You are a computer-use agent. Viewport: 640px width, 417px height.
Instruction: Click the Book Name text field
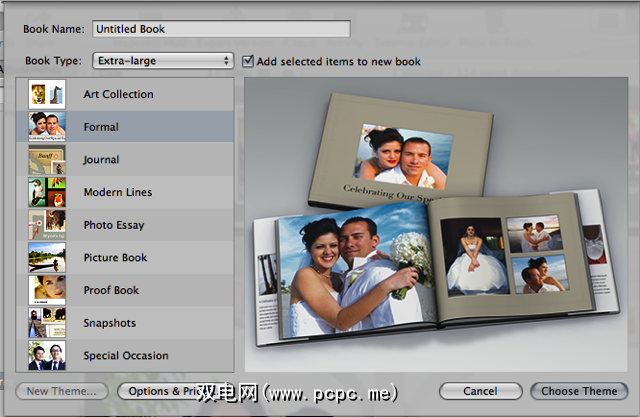pos(220,29)
